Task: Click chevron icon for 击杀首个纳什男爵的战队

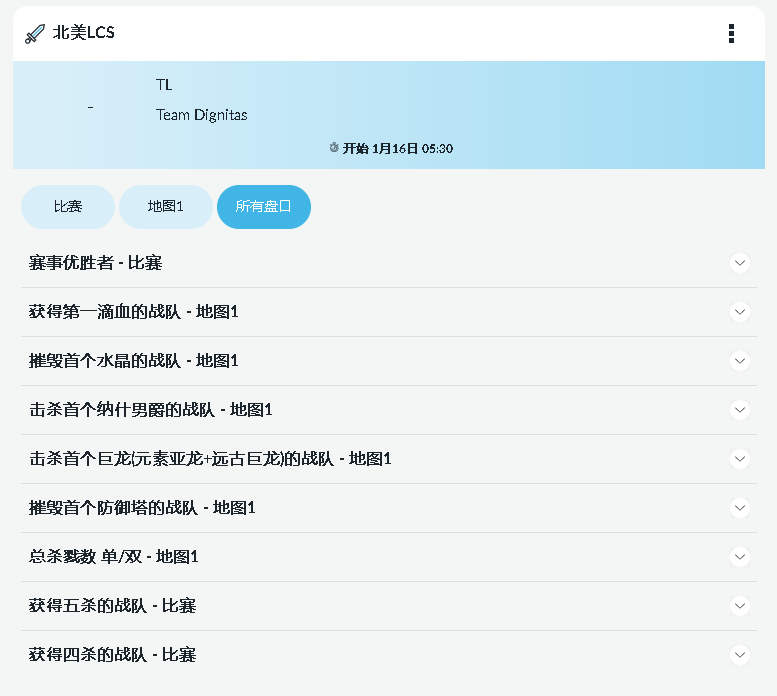Action: [740, 410]
